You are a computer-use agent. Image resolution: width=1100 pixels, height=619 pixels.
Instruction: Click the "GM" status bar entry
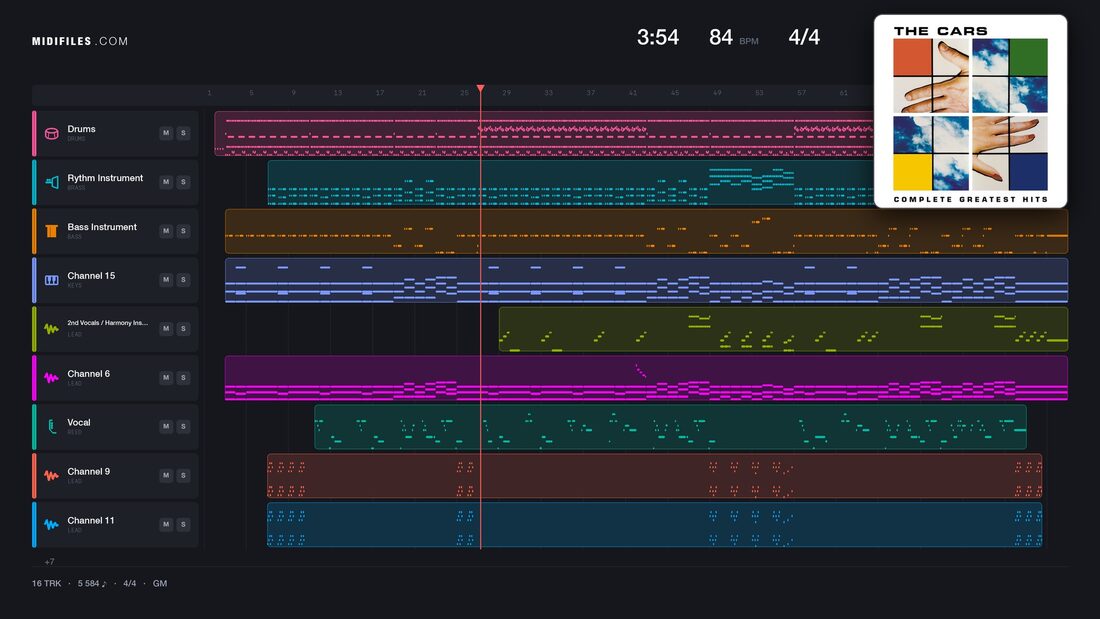click(x=160, y=583)
